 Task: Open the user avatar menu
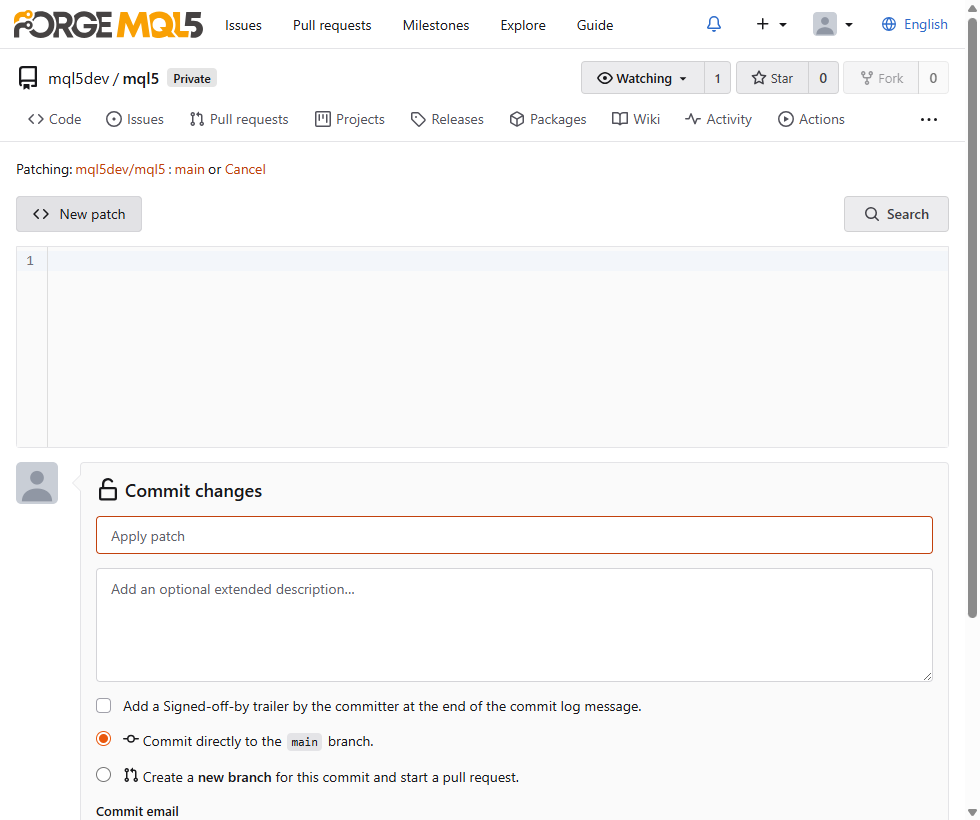(832, 24)
